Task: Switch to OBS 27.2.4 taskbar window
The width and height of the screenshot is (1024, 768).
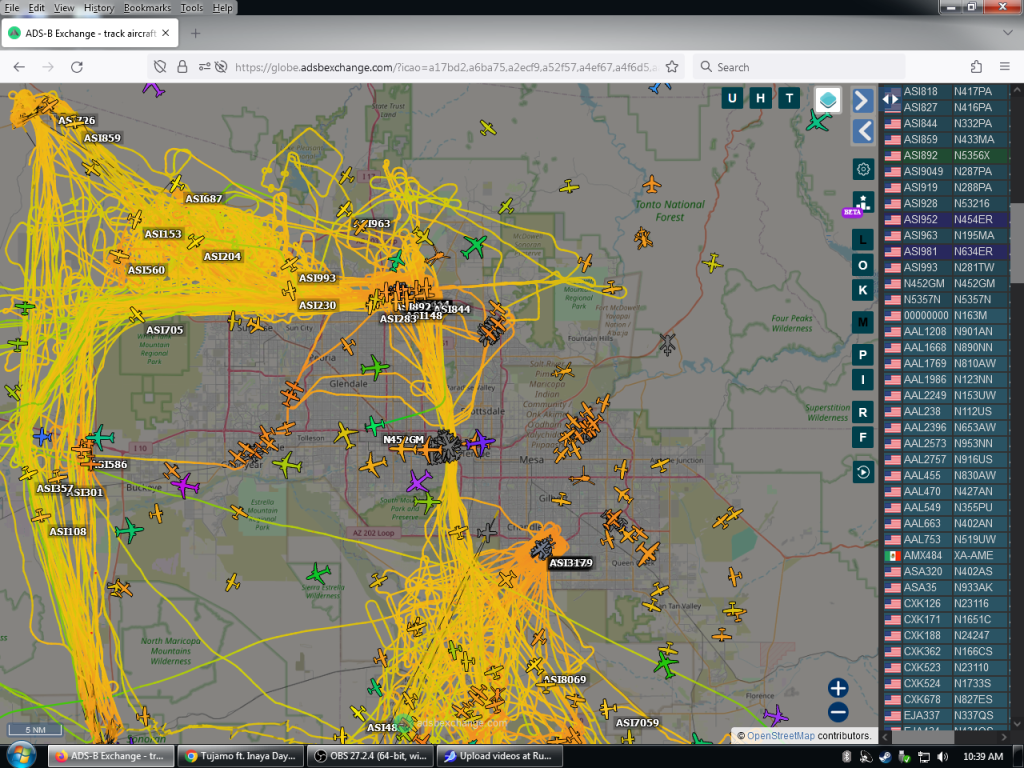Action: [370, 756]
